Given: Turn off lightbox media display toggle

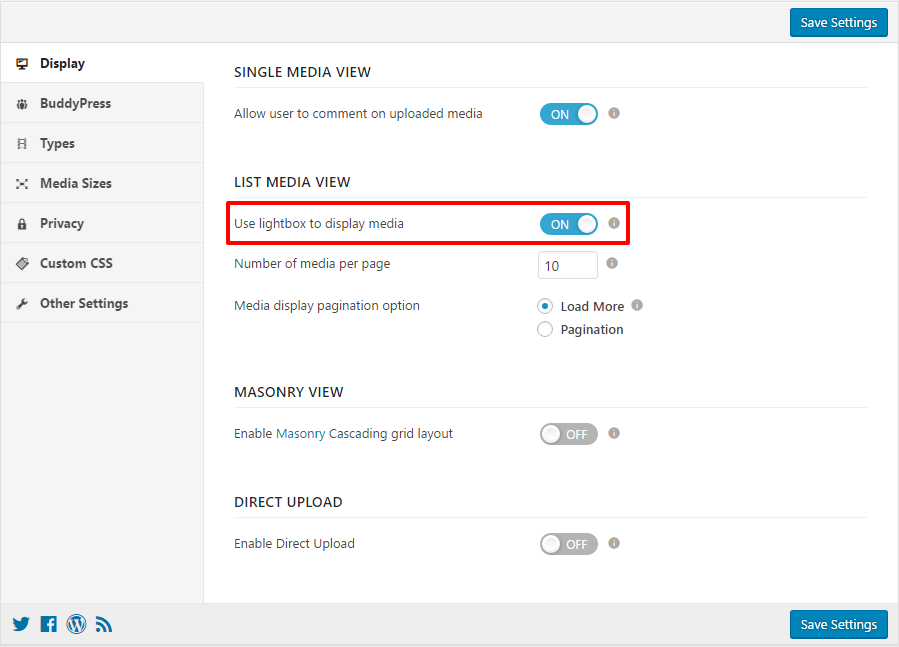Looking at the screenshot, I should point(568,224).
